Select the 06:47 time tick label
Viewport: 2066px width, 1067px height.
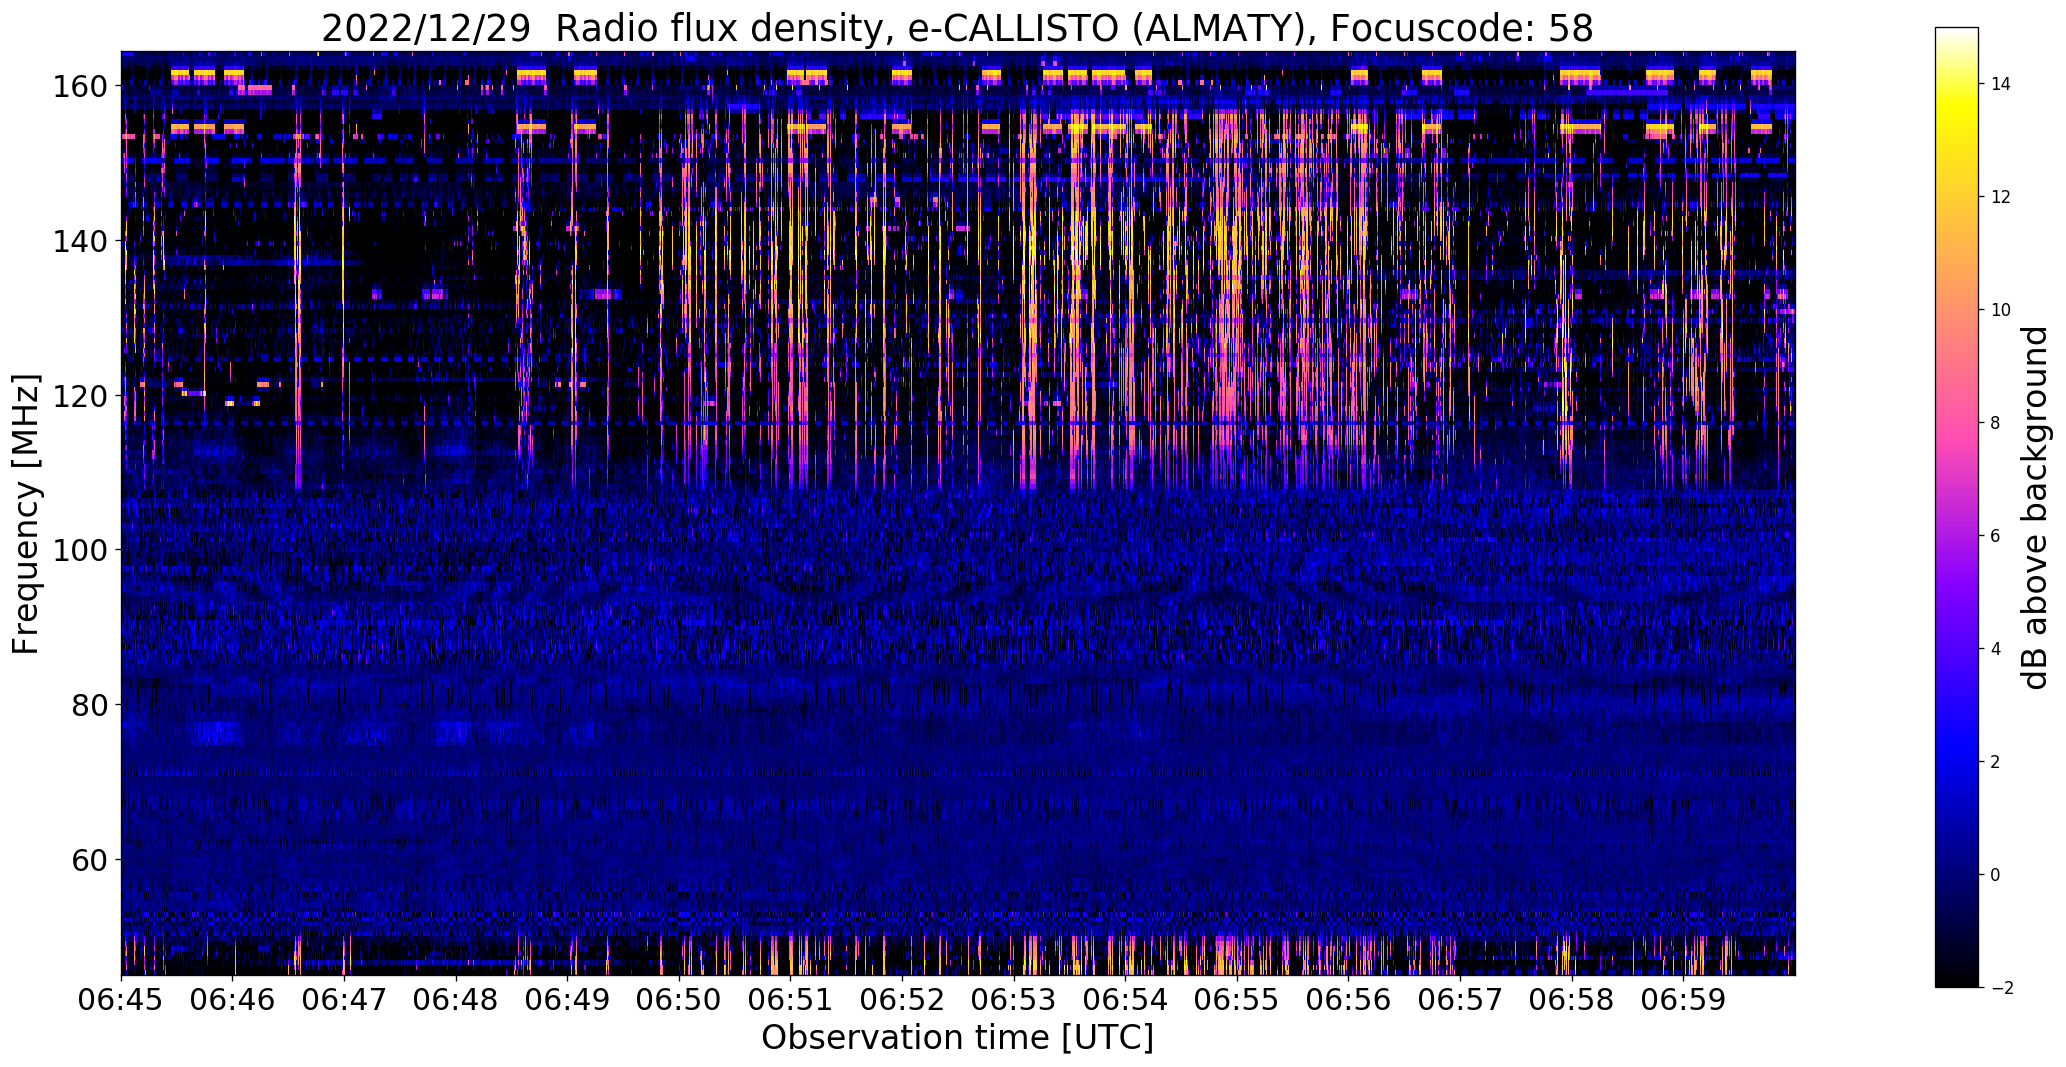click(x=345, y=999)
